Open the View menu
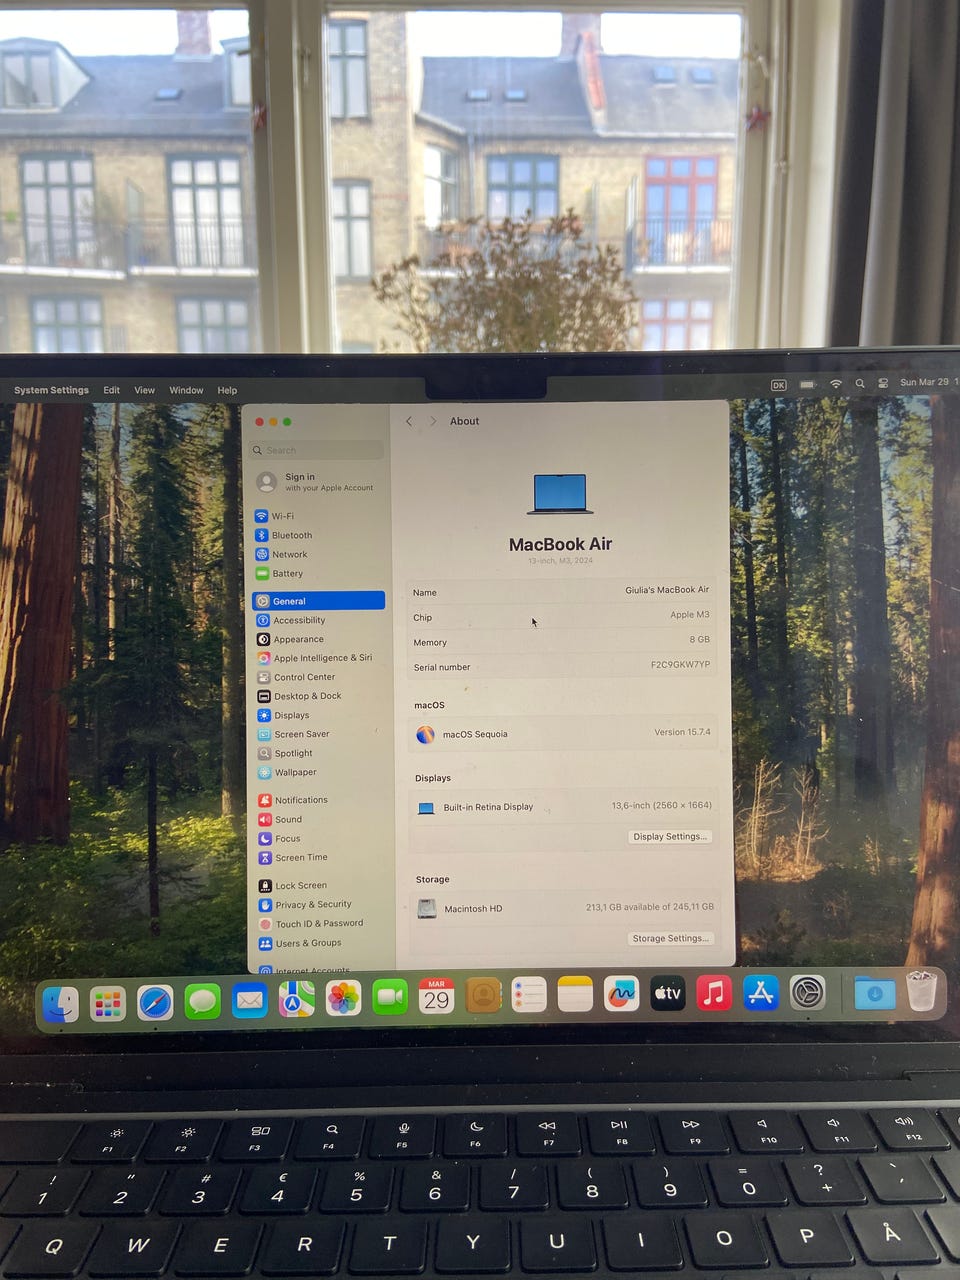The width and height of the screenshot is (960, 1280). point(145,390)
